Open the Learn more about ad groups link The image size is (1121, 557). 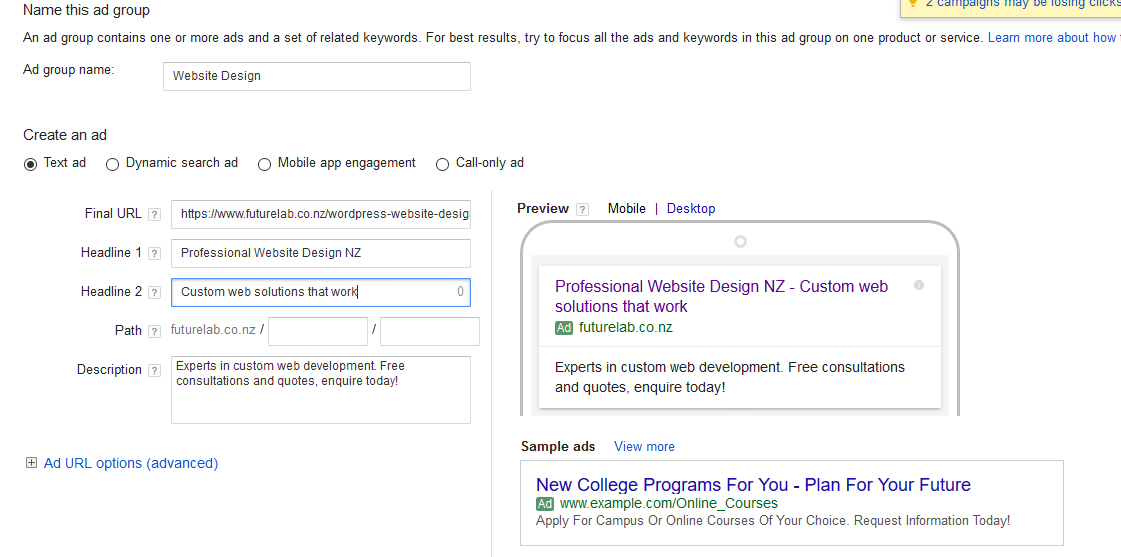pyautogui.click(x=1052, y=38)
